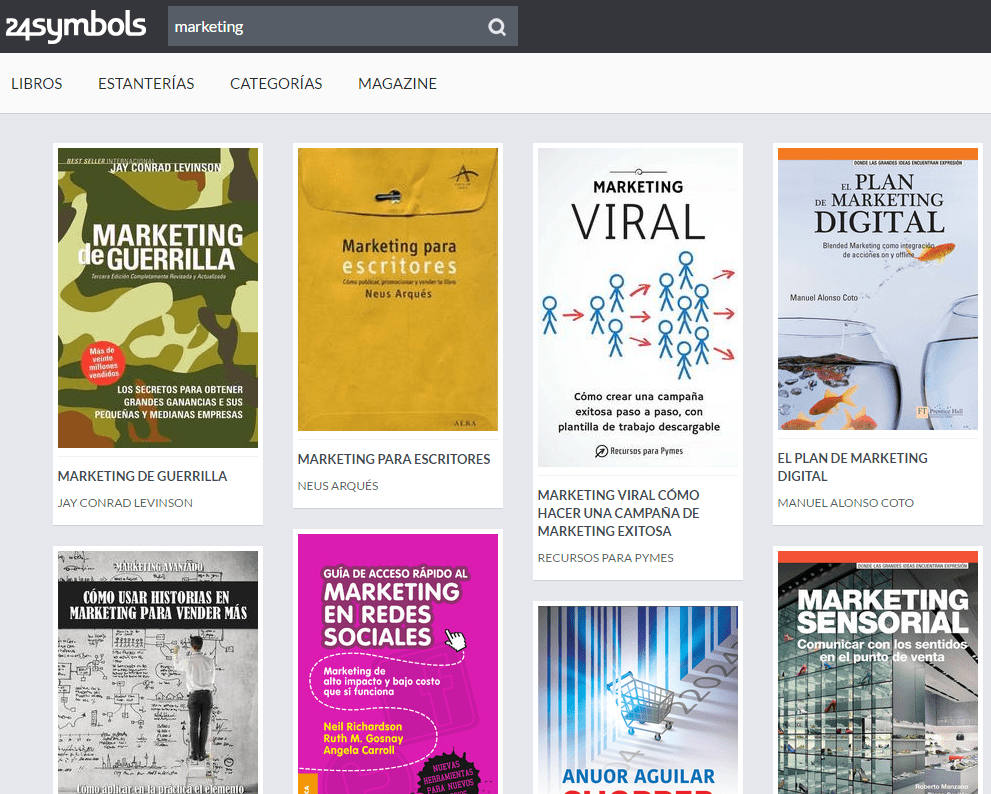Open the LIBROS menu item
The image size is (991, 794).
(36, 84)
